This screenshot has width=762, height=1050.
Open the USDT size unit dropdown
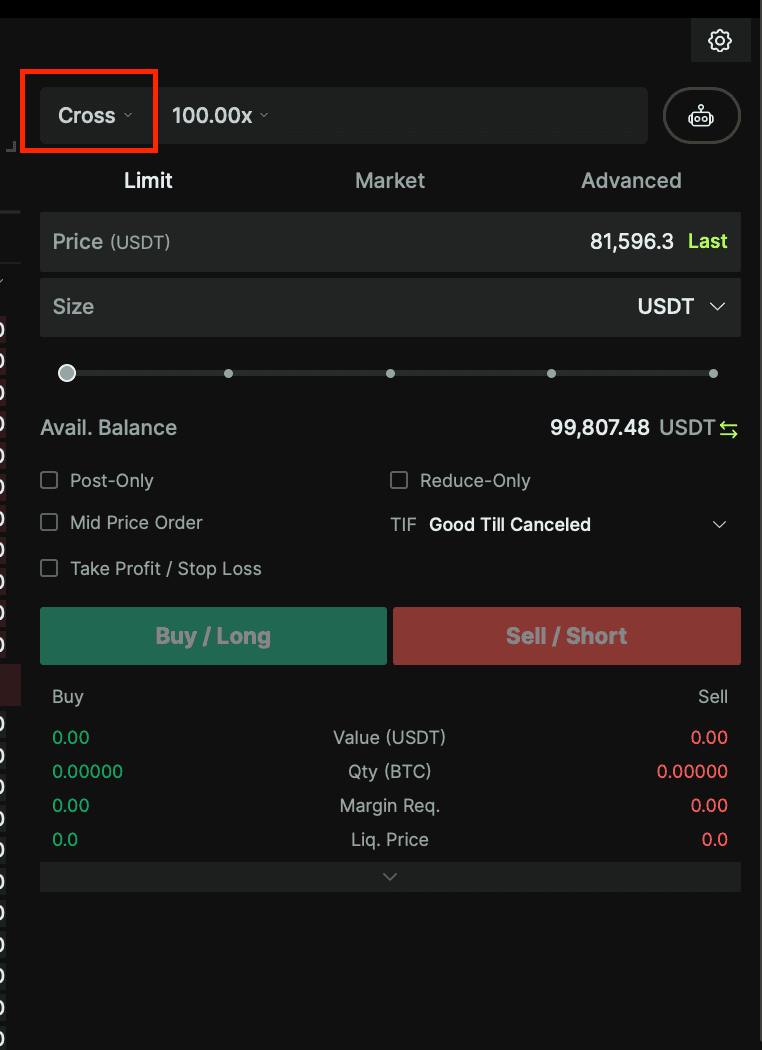(681, 307)
